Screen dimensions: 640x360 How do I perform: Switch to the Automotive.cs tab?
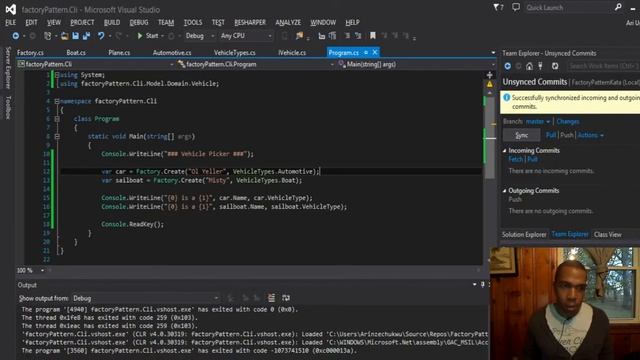click(x=172, y=53)
